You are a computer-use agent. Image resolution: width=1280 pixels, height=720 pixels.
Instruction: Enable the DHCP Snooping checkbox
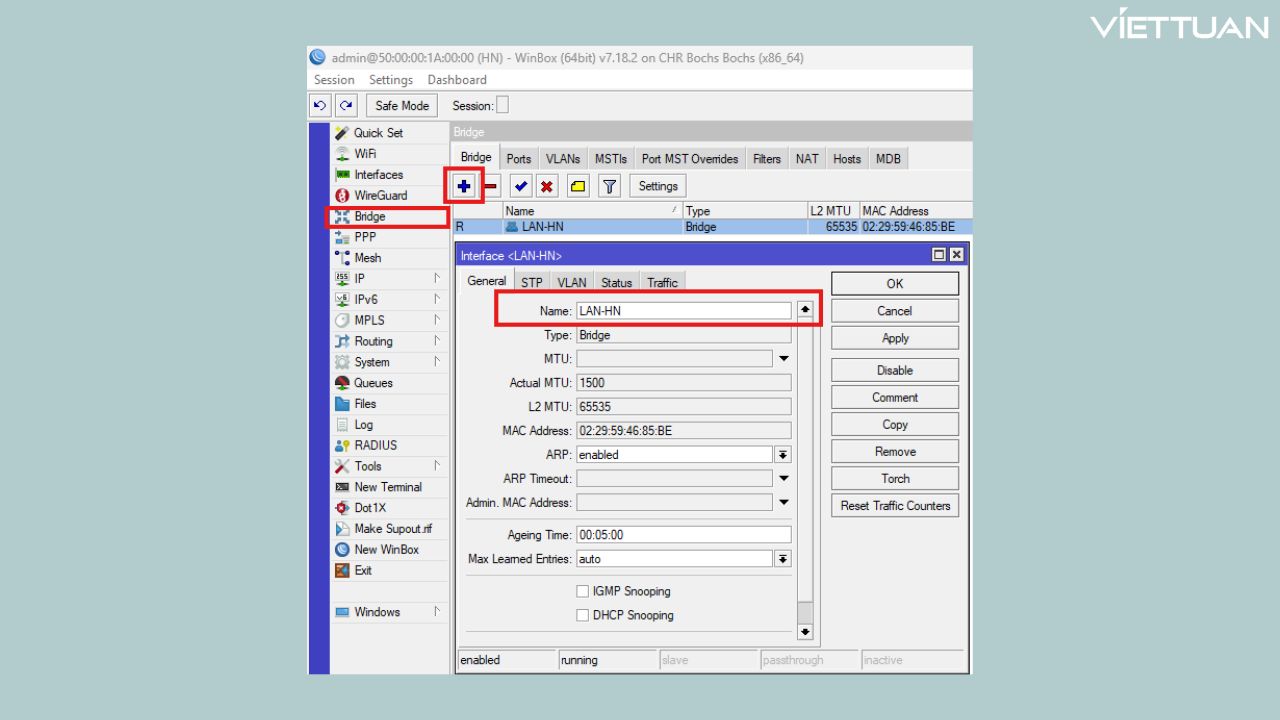[582, 615]
